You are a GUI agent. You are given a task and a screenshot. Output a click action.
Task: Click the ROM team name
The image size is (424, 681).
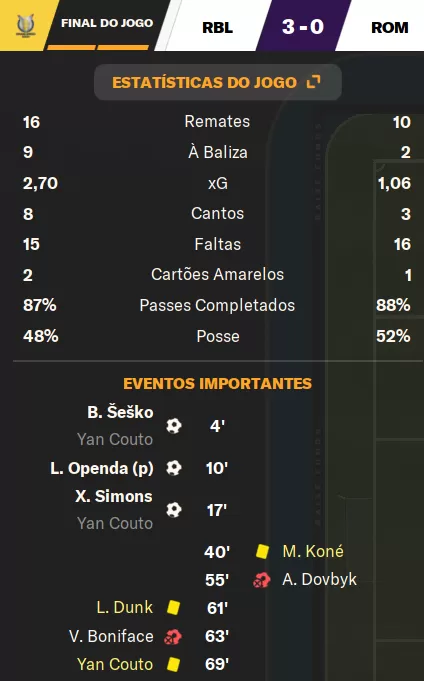390,27
